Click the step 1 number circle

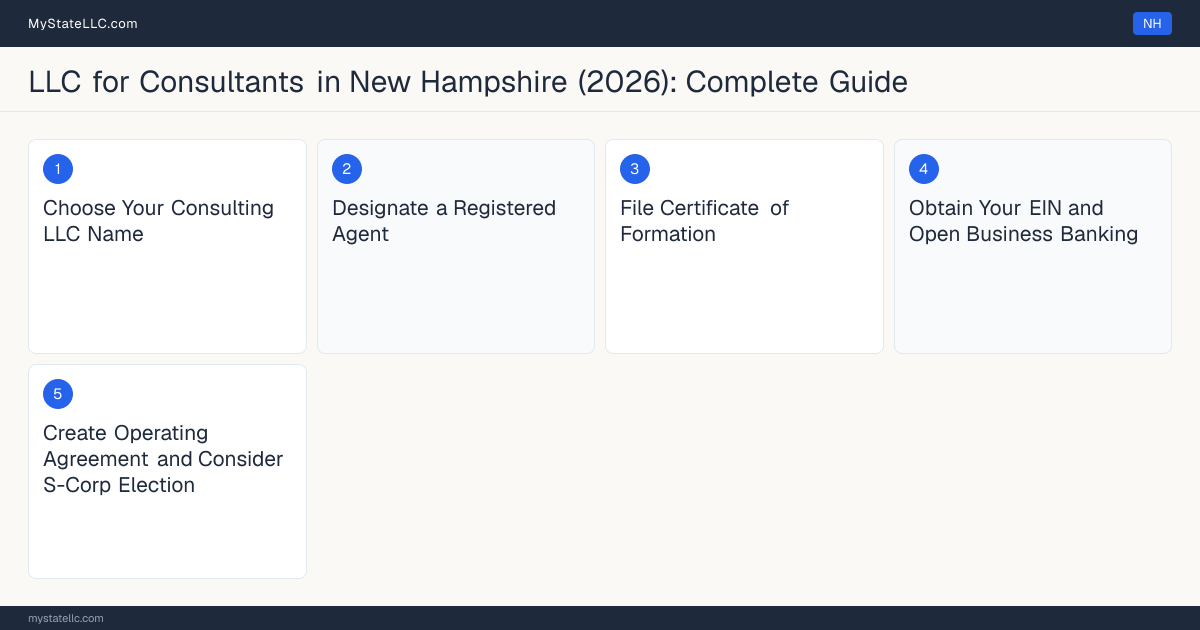[58, 169]
